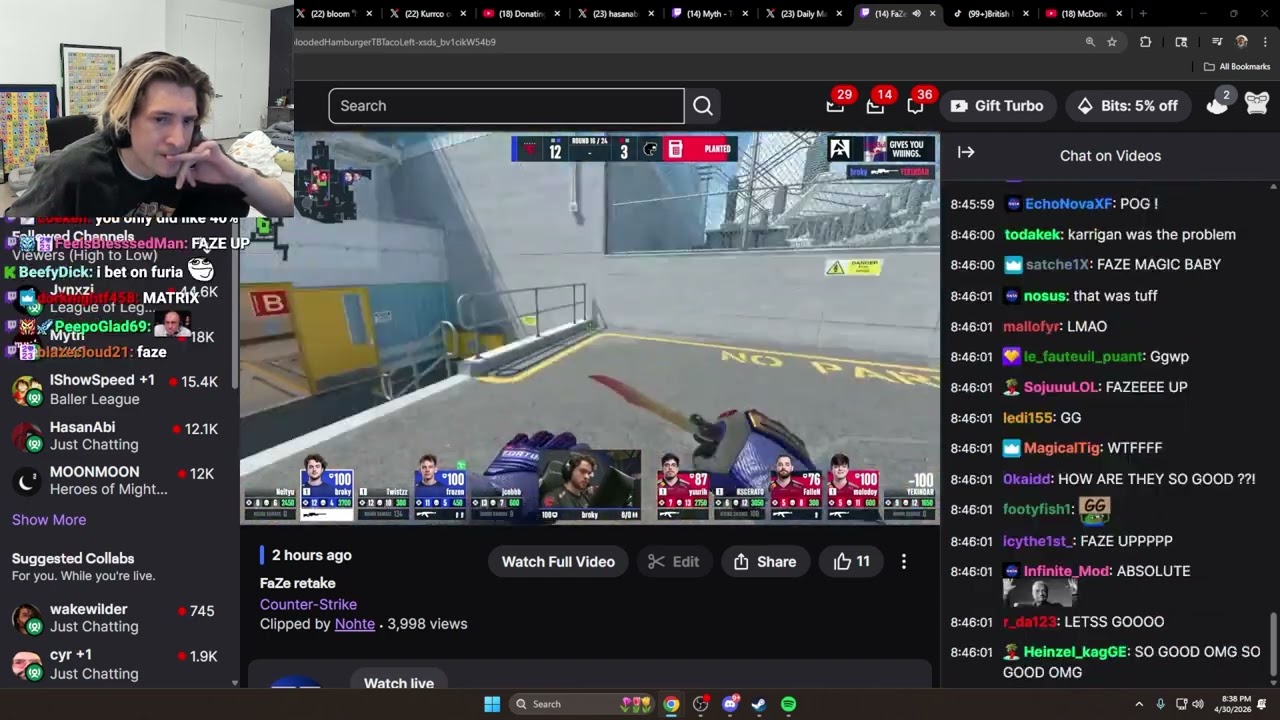Screen dimensions: 1280x720
Task: Open Spotify from the taskbar
Action: pos(788,704)
